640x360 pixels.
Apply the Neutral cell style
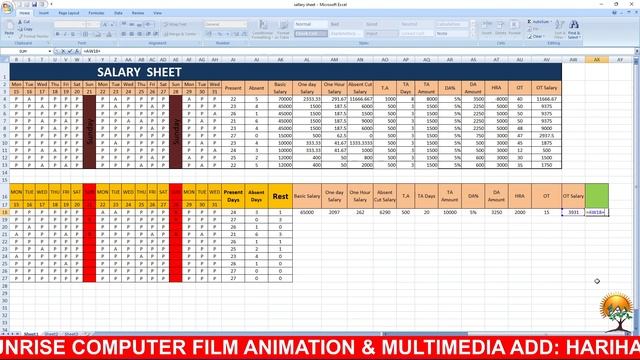click(x=416, y=24)
